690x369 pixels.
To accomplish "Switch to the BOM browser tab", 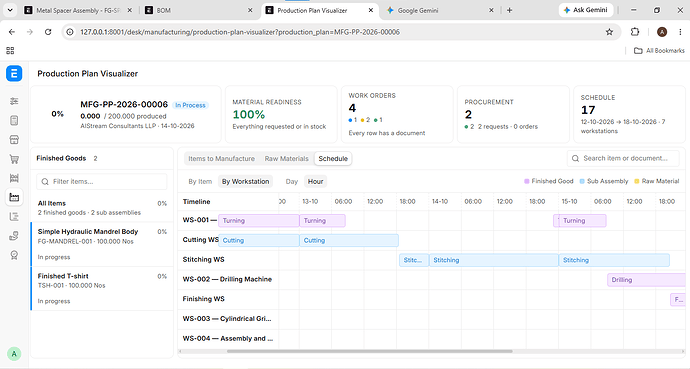I will coord(199,10).
